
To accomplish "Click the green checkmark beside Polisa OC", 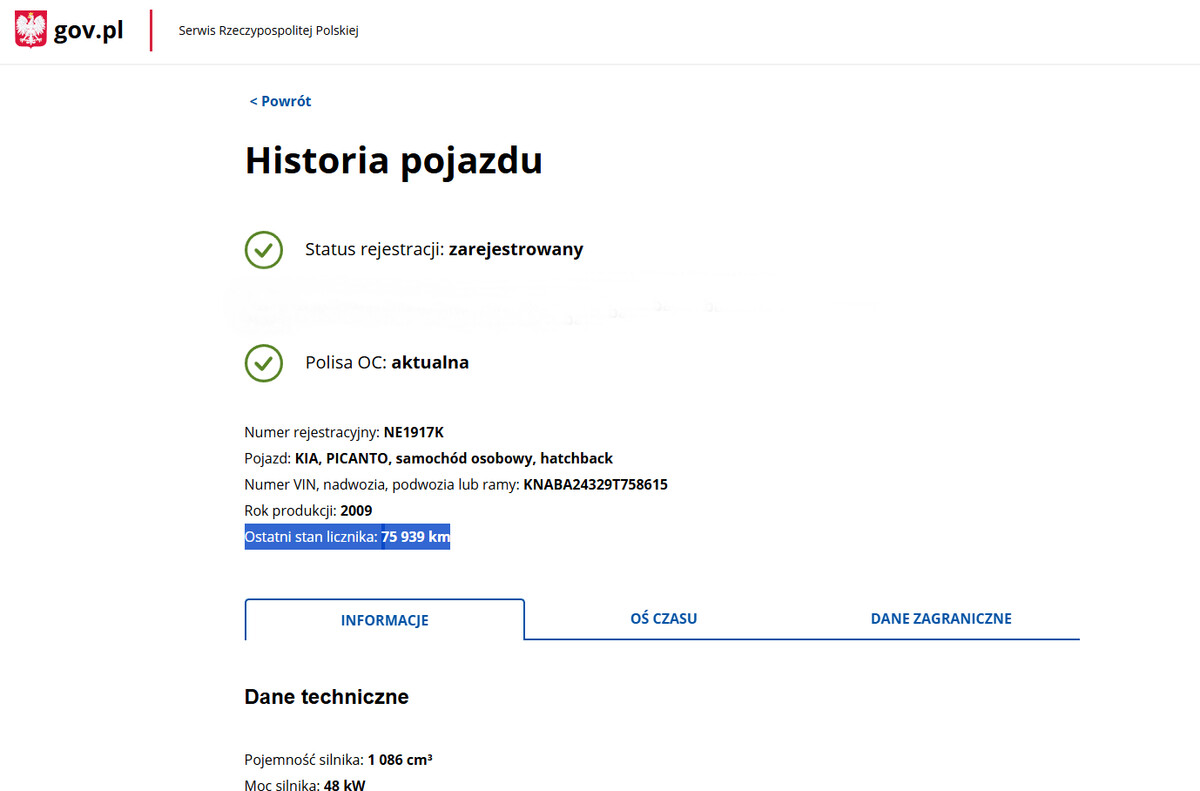I will pyautogui.click(x=263, y=362).
